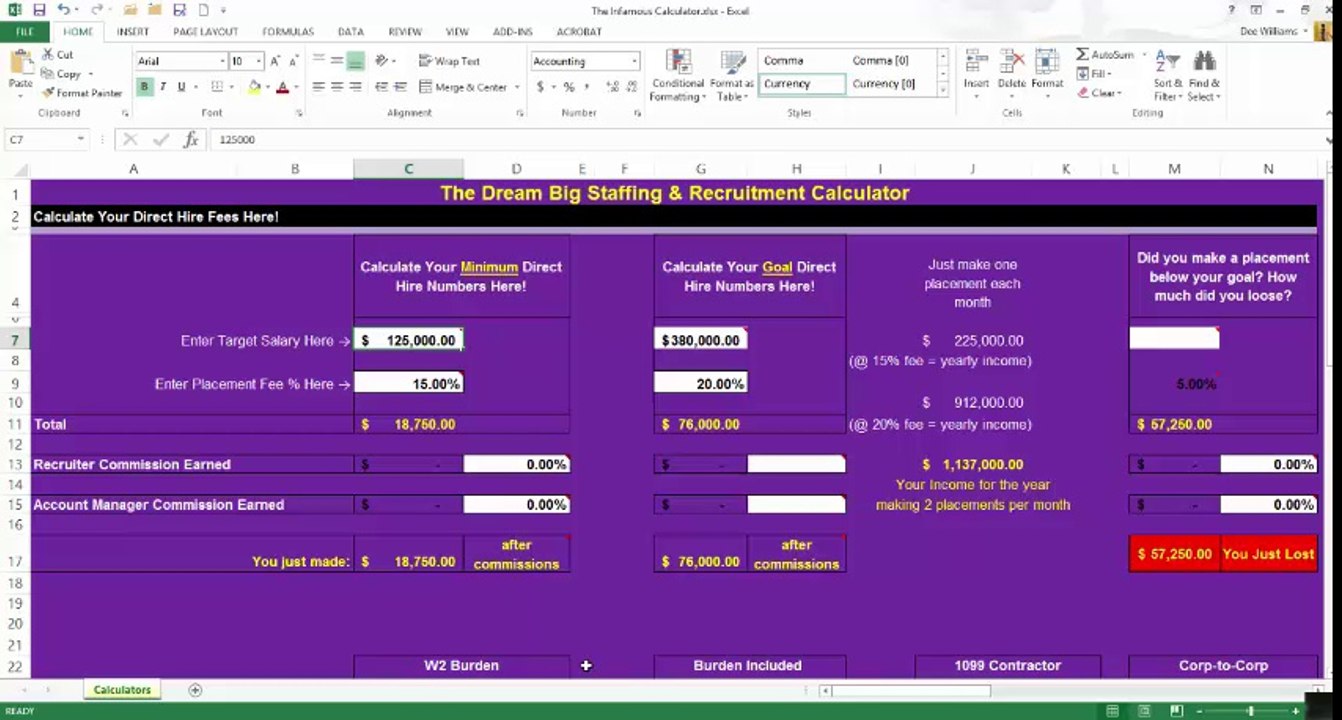Viewport: 1342px width, 720px height.
Task: Toggle Top Align for cell
Action: 320,61
